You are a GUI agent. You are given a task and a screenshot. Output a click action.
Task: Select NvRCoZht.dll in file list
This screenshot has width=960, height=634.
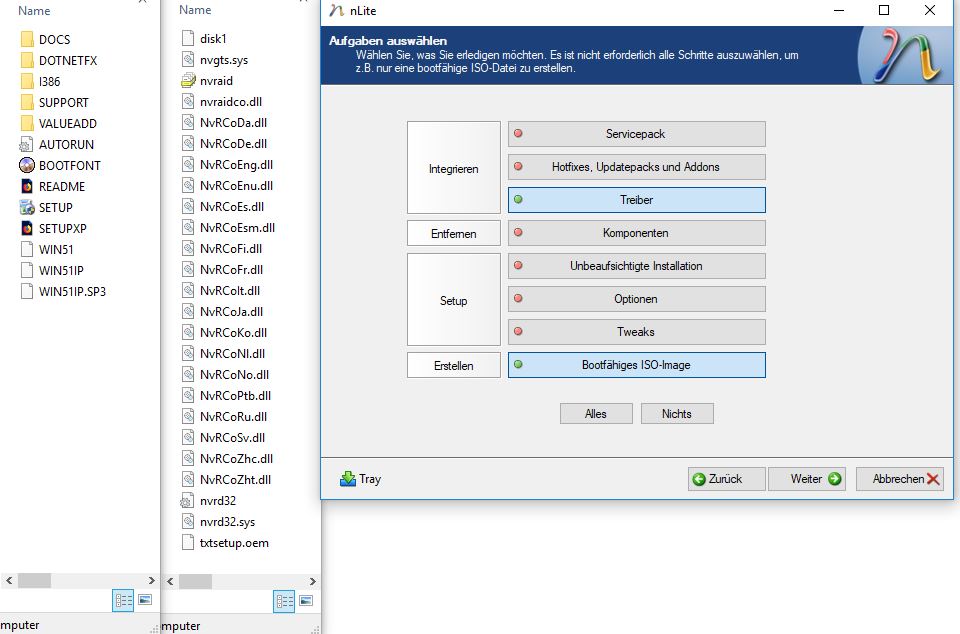click(x=235, y=479)
